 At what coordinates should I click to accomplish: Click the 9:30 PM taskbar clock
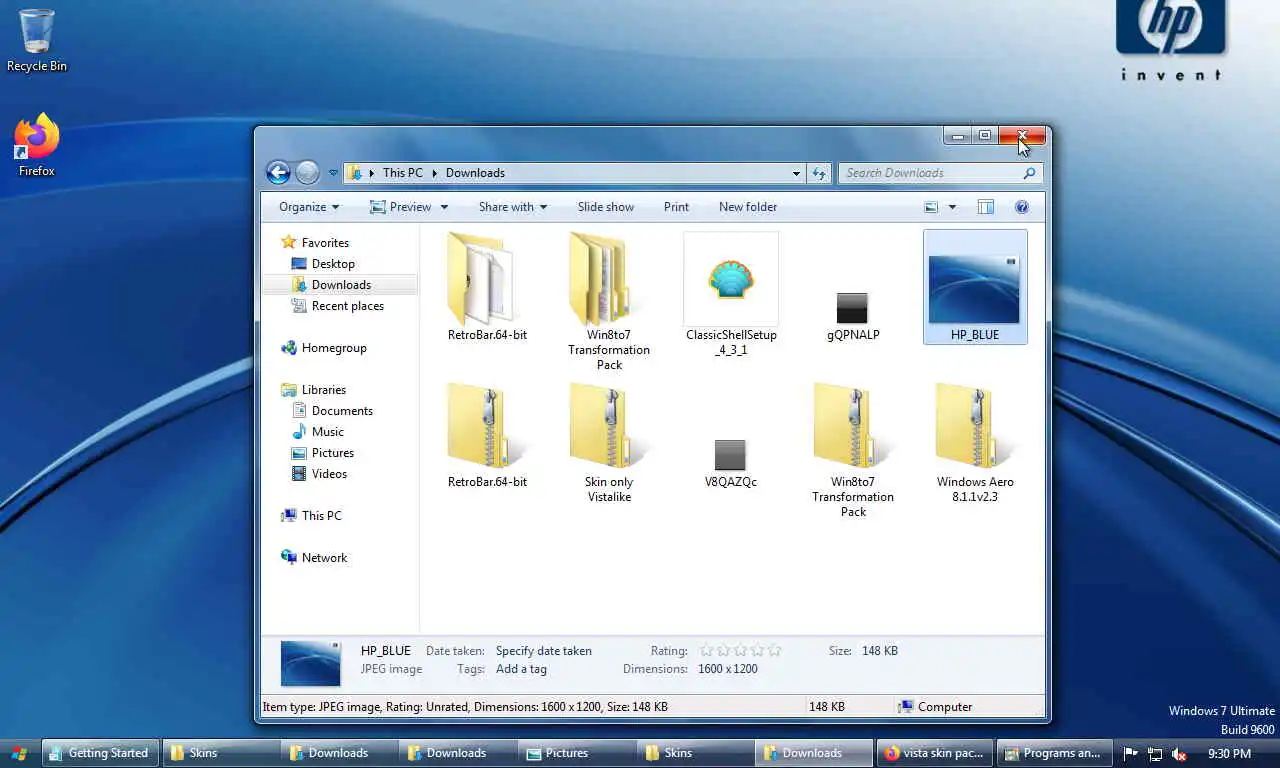tap(1229, 754)
